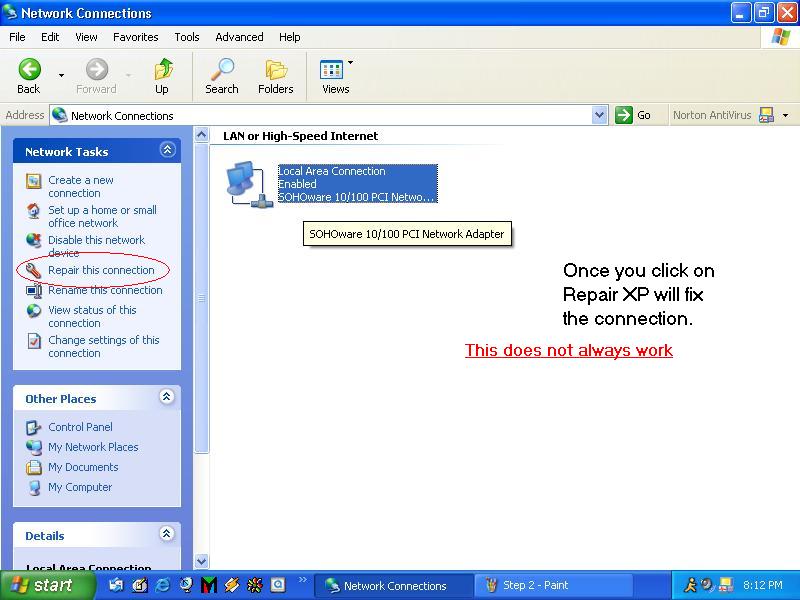Click the network computers tray icon

tap(726, 585)
